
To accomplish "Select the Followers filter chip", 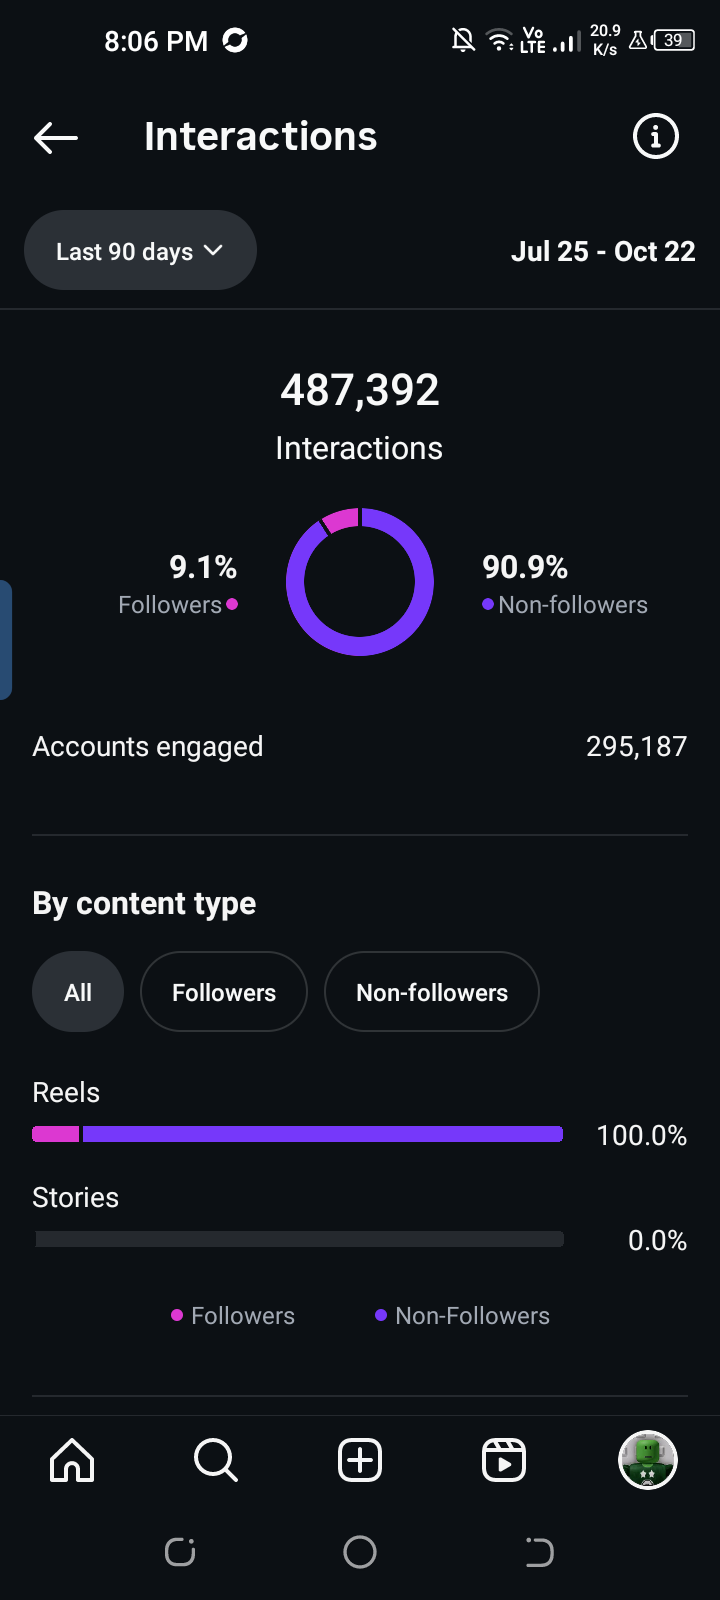I will click(224, 992).
